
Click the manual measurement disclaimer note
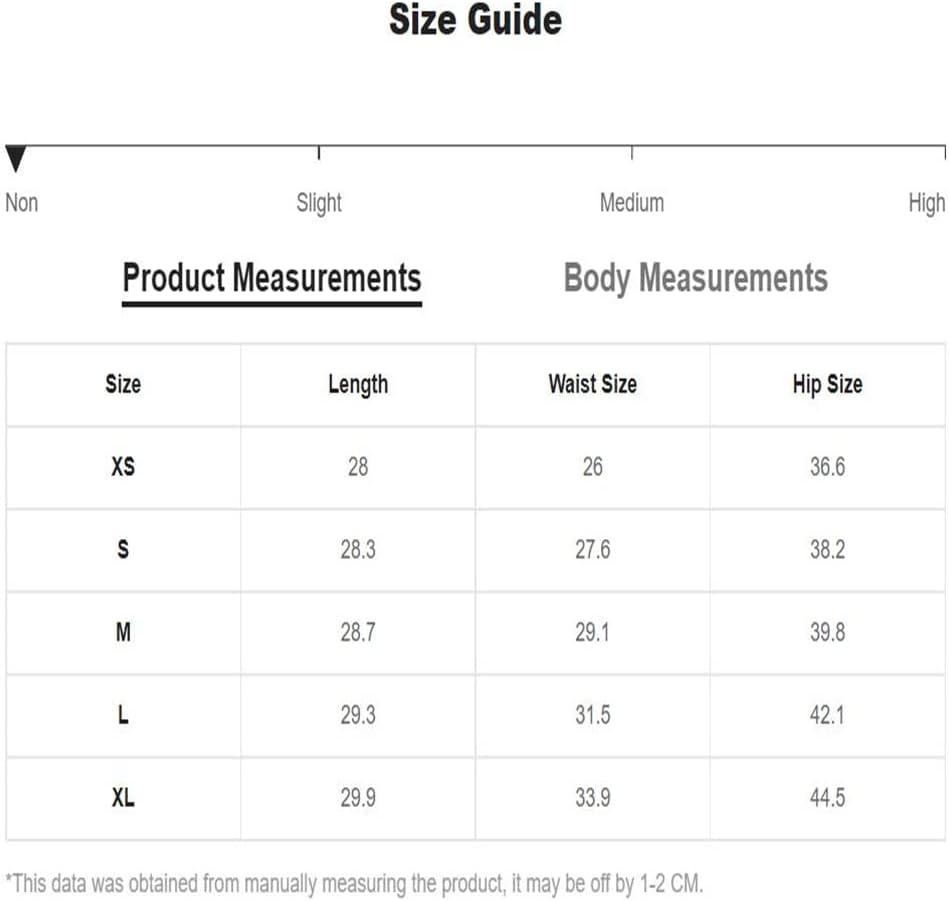click(x=354, y=884)
